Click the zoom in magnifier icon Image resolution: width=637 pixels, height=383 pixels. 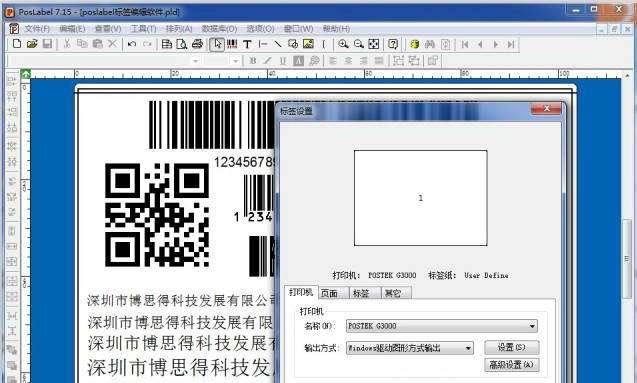[x=343, y=44]
